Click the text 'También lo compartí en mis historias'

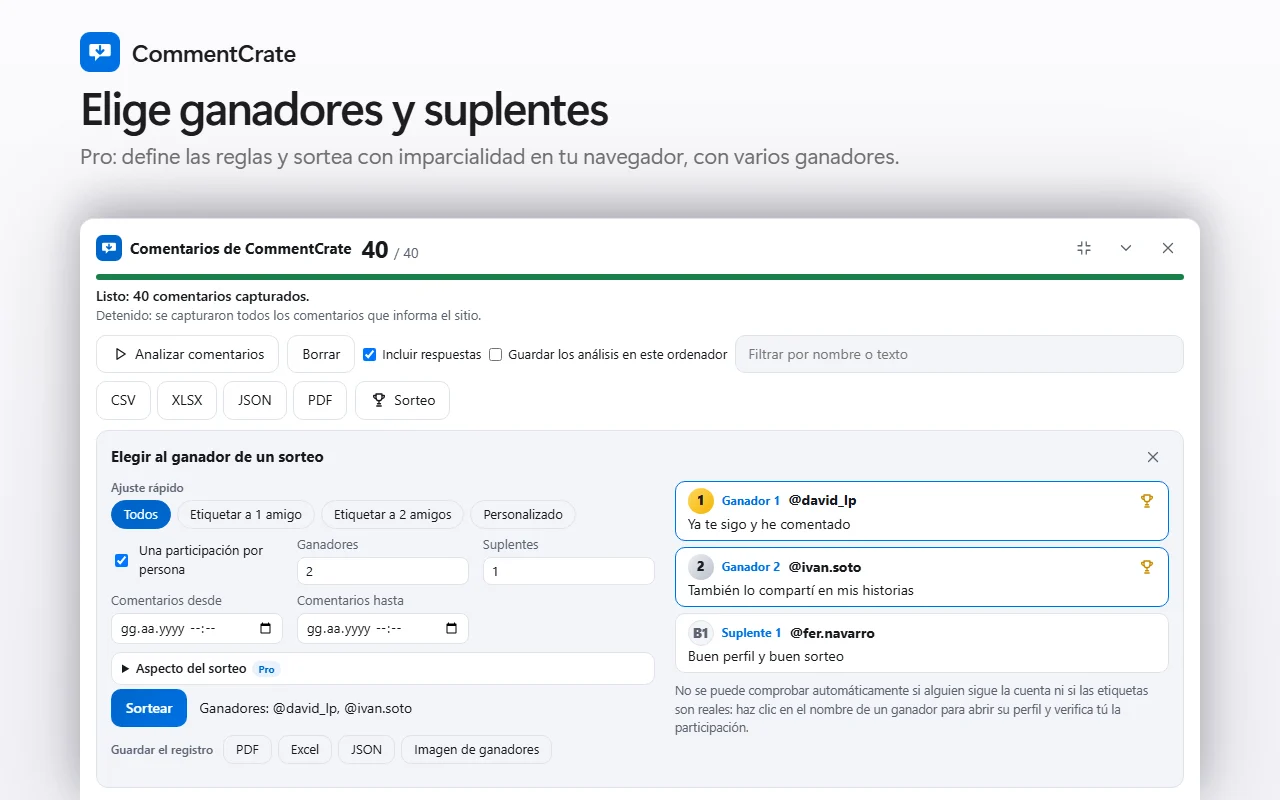pos(801,590)
